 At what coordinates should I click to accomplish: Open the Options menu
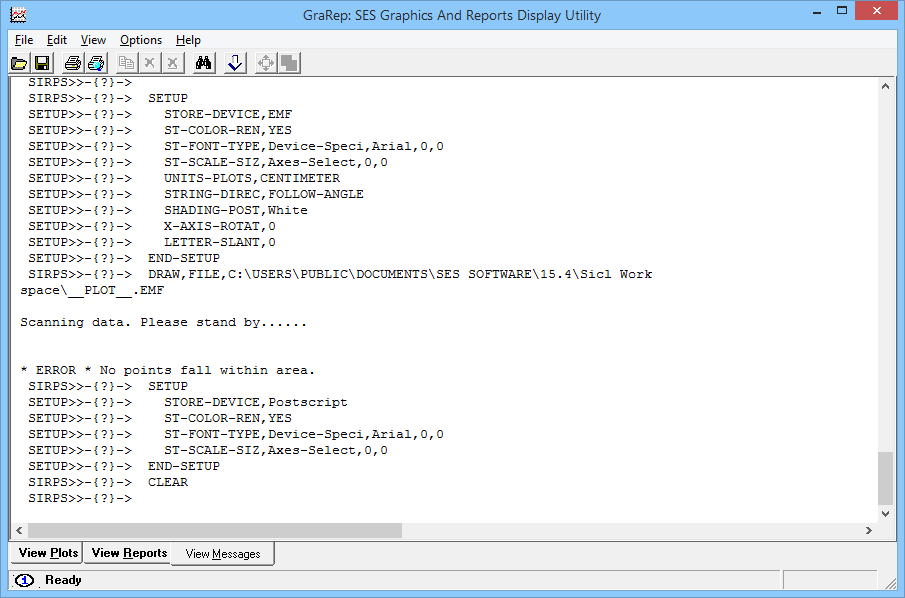[141, 40]
